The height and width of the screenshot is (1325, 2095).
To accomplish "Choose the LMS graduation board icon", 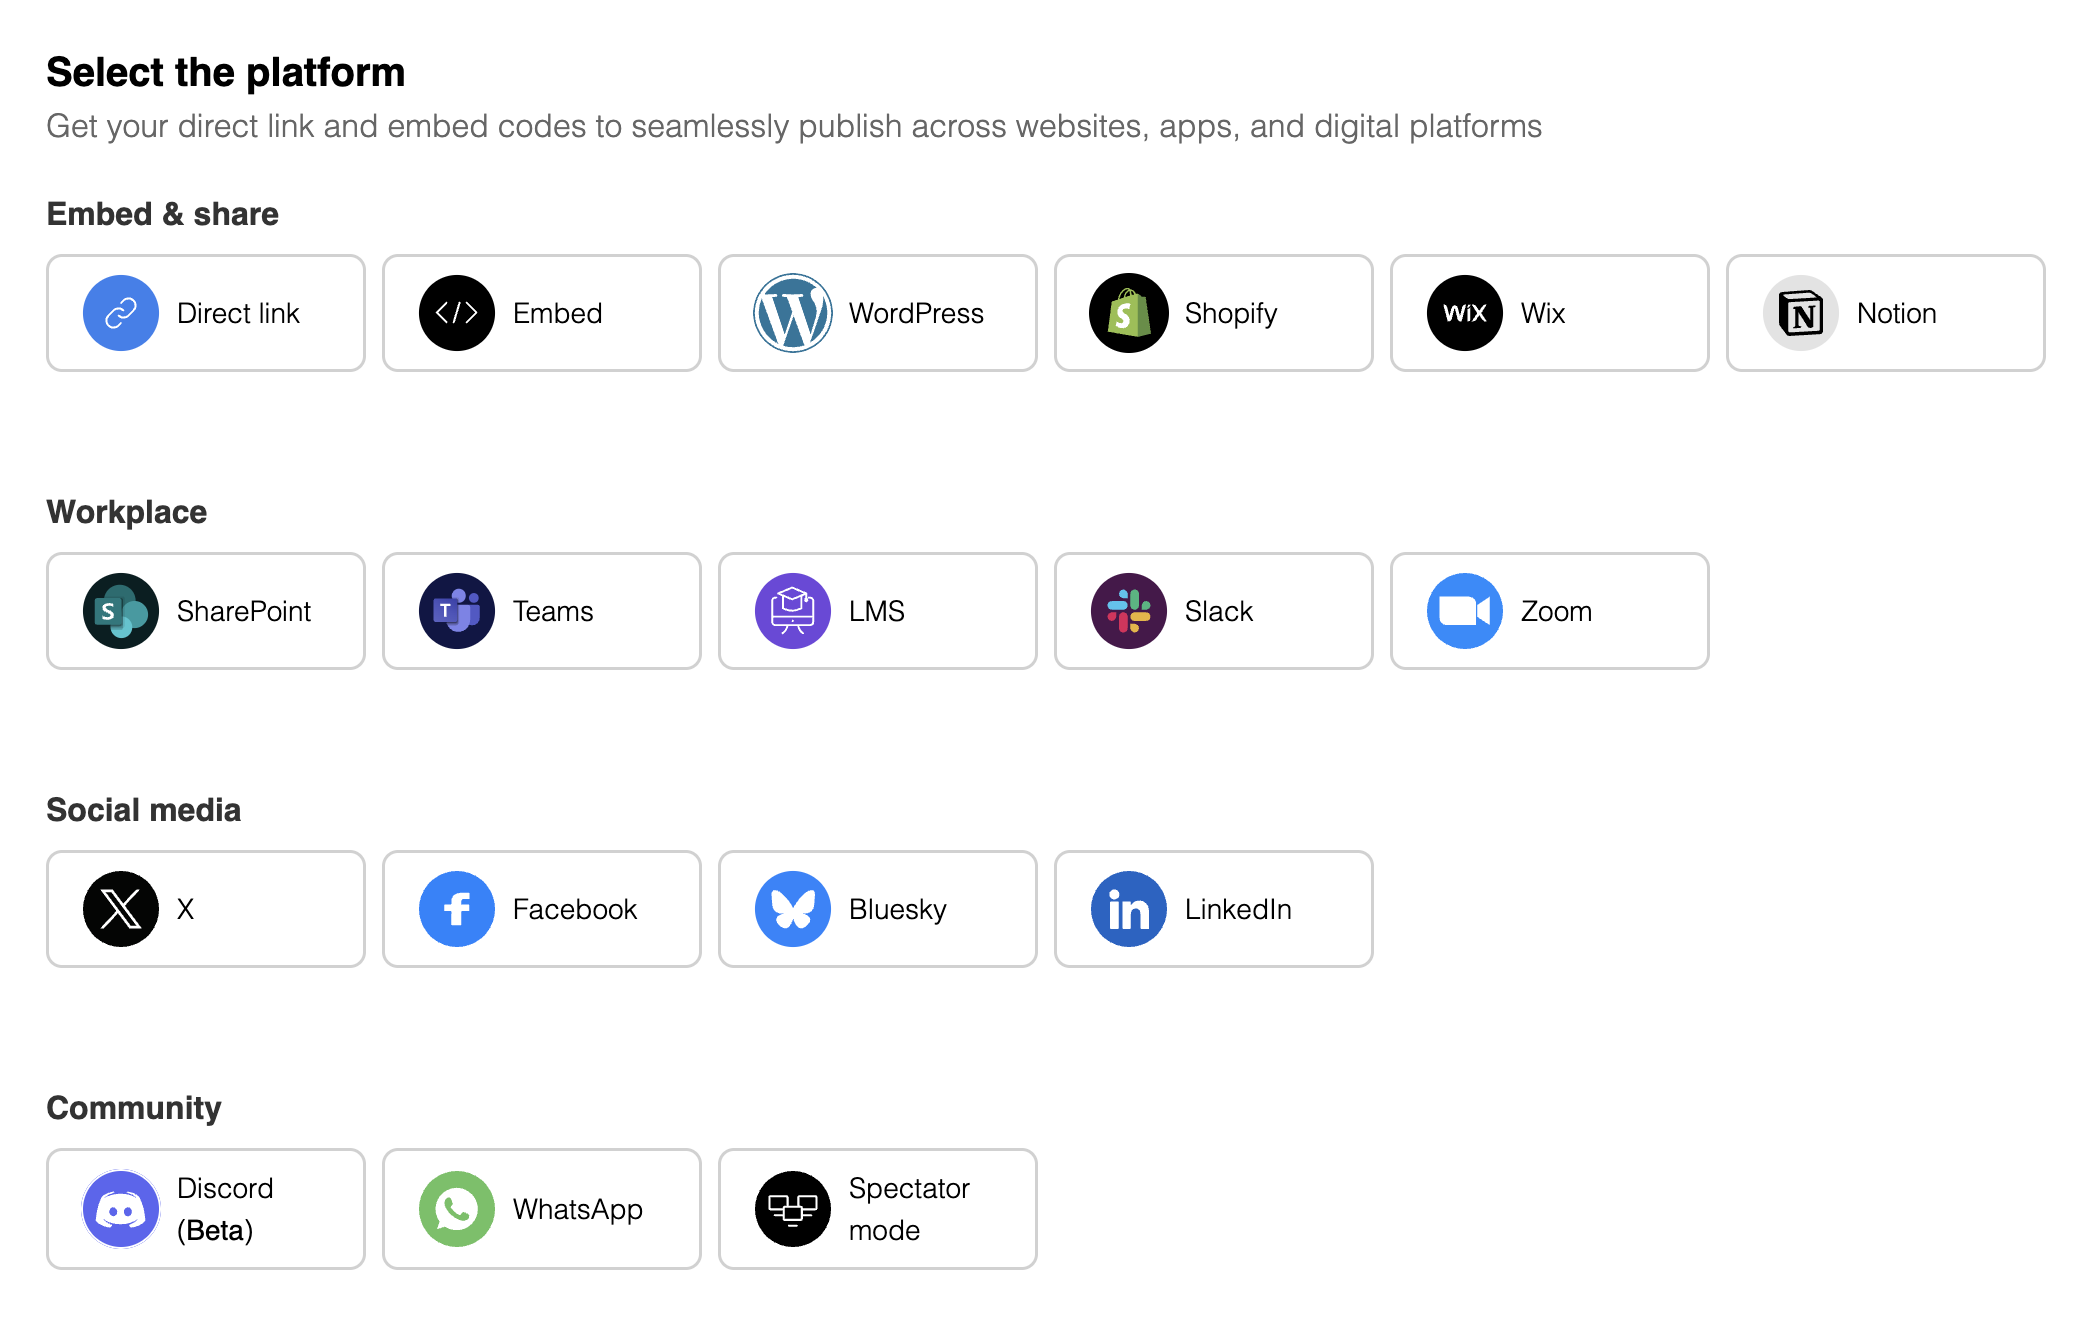I will pyautogui.click(x=793, y=611).
